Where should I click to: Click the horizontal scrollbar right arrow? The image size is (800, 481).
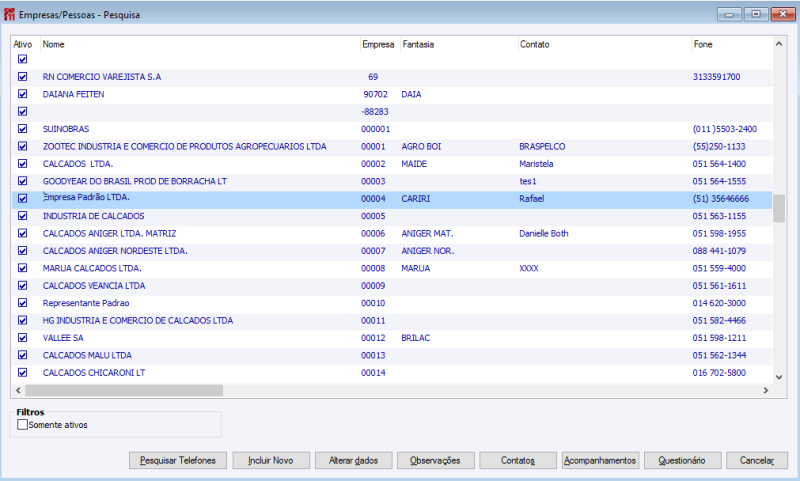766,390
